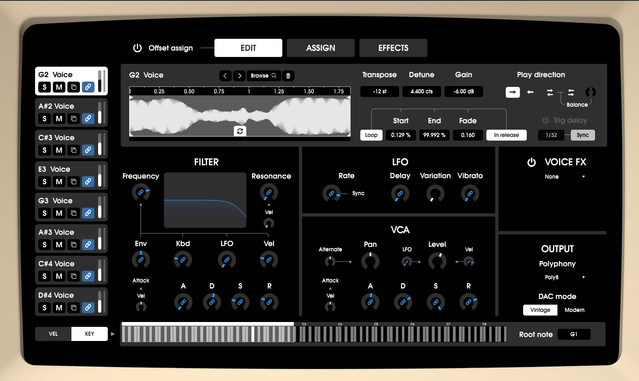Click the filter Frequency knob
The image size is (639, 381).
[141, 192]
